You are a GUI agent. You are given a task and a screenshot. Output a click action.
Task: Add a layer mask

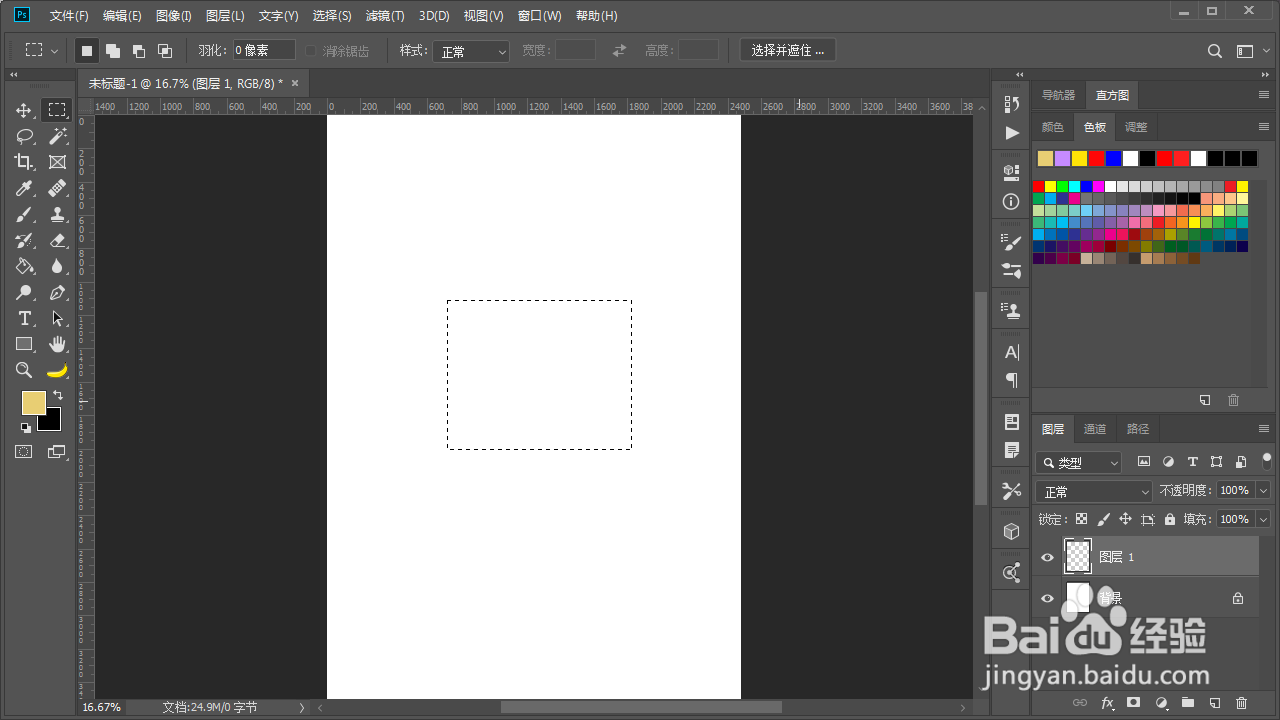1134,703
